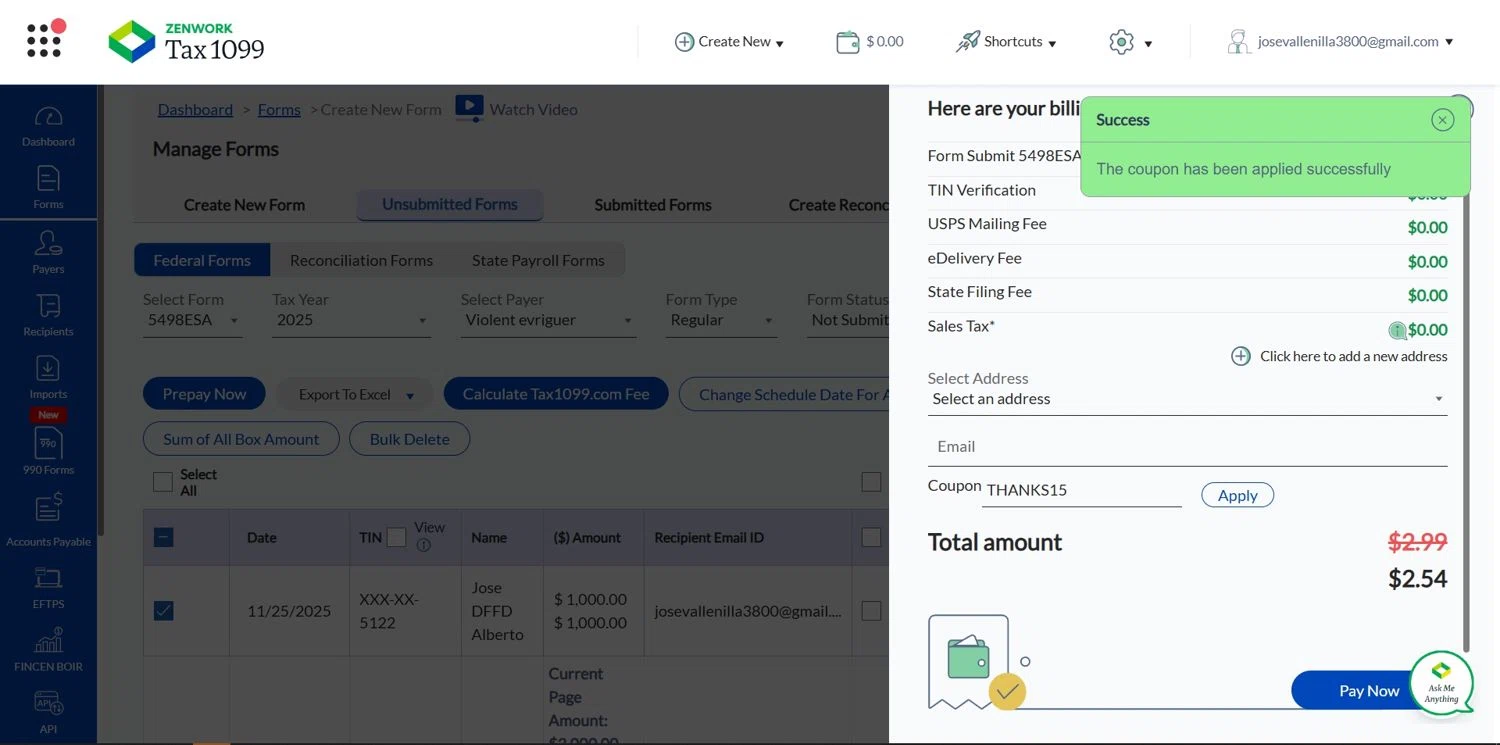Go to Dashboard in the left sidebar

click(48, 126)
